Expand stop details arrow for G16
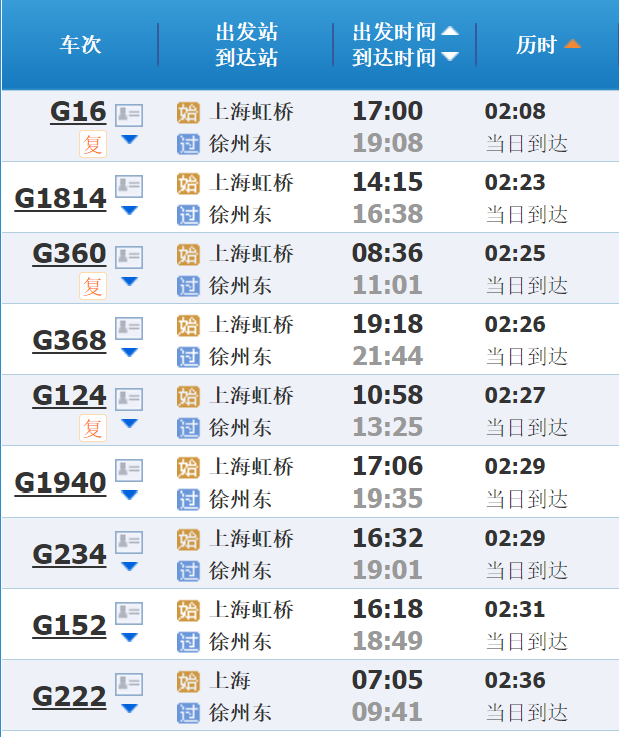 129,139
